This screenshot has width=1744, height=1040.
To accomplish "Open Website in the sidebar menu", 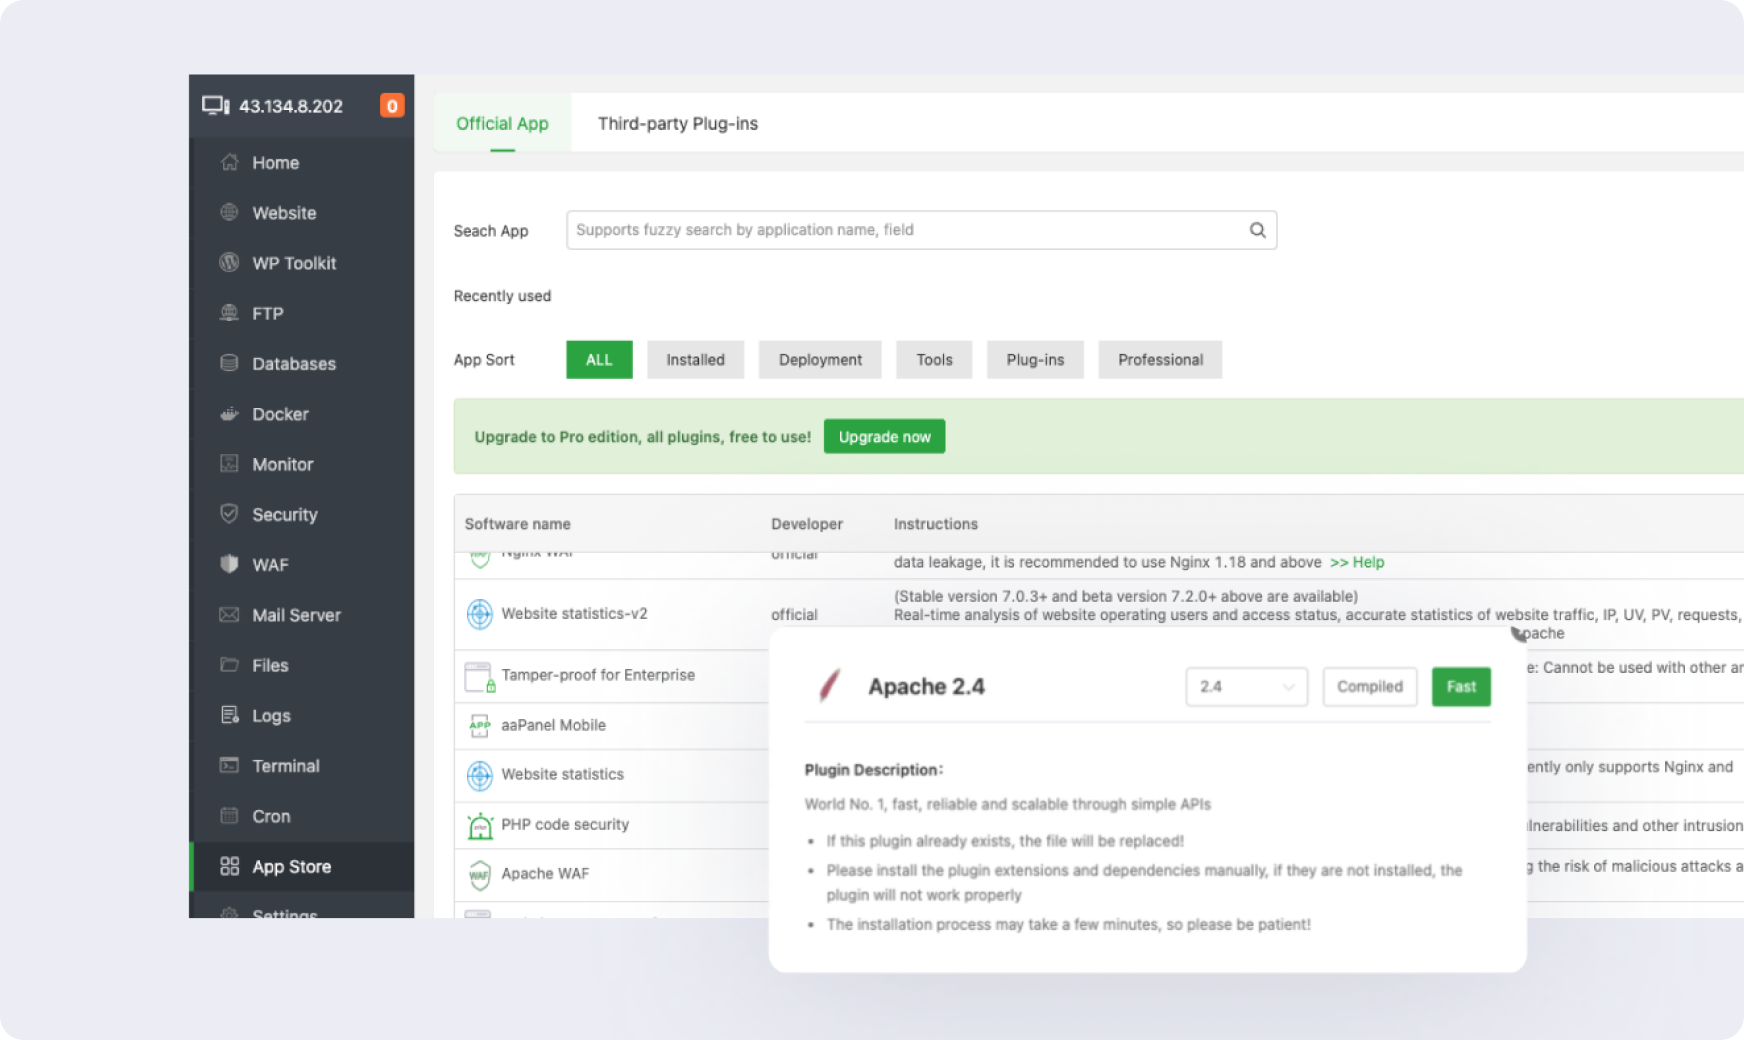I will coord(301,212).
